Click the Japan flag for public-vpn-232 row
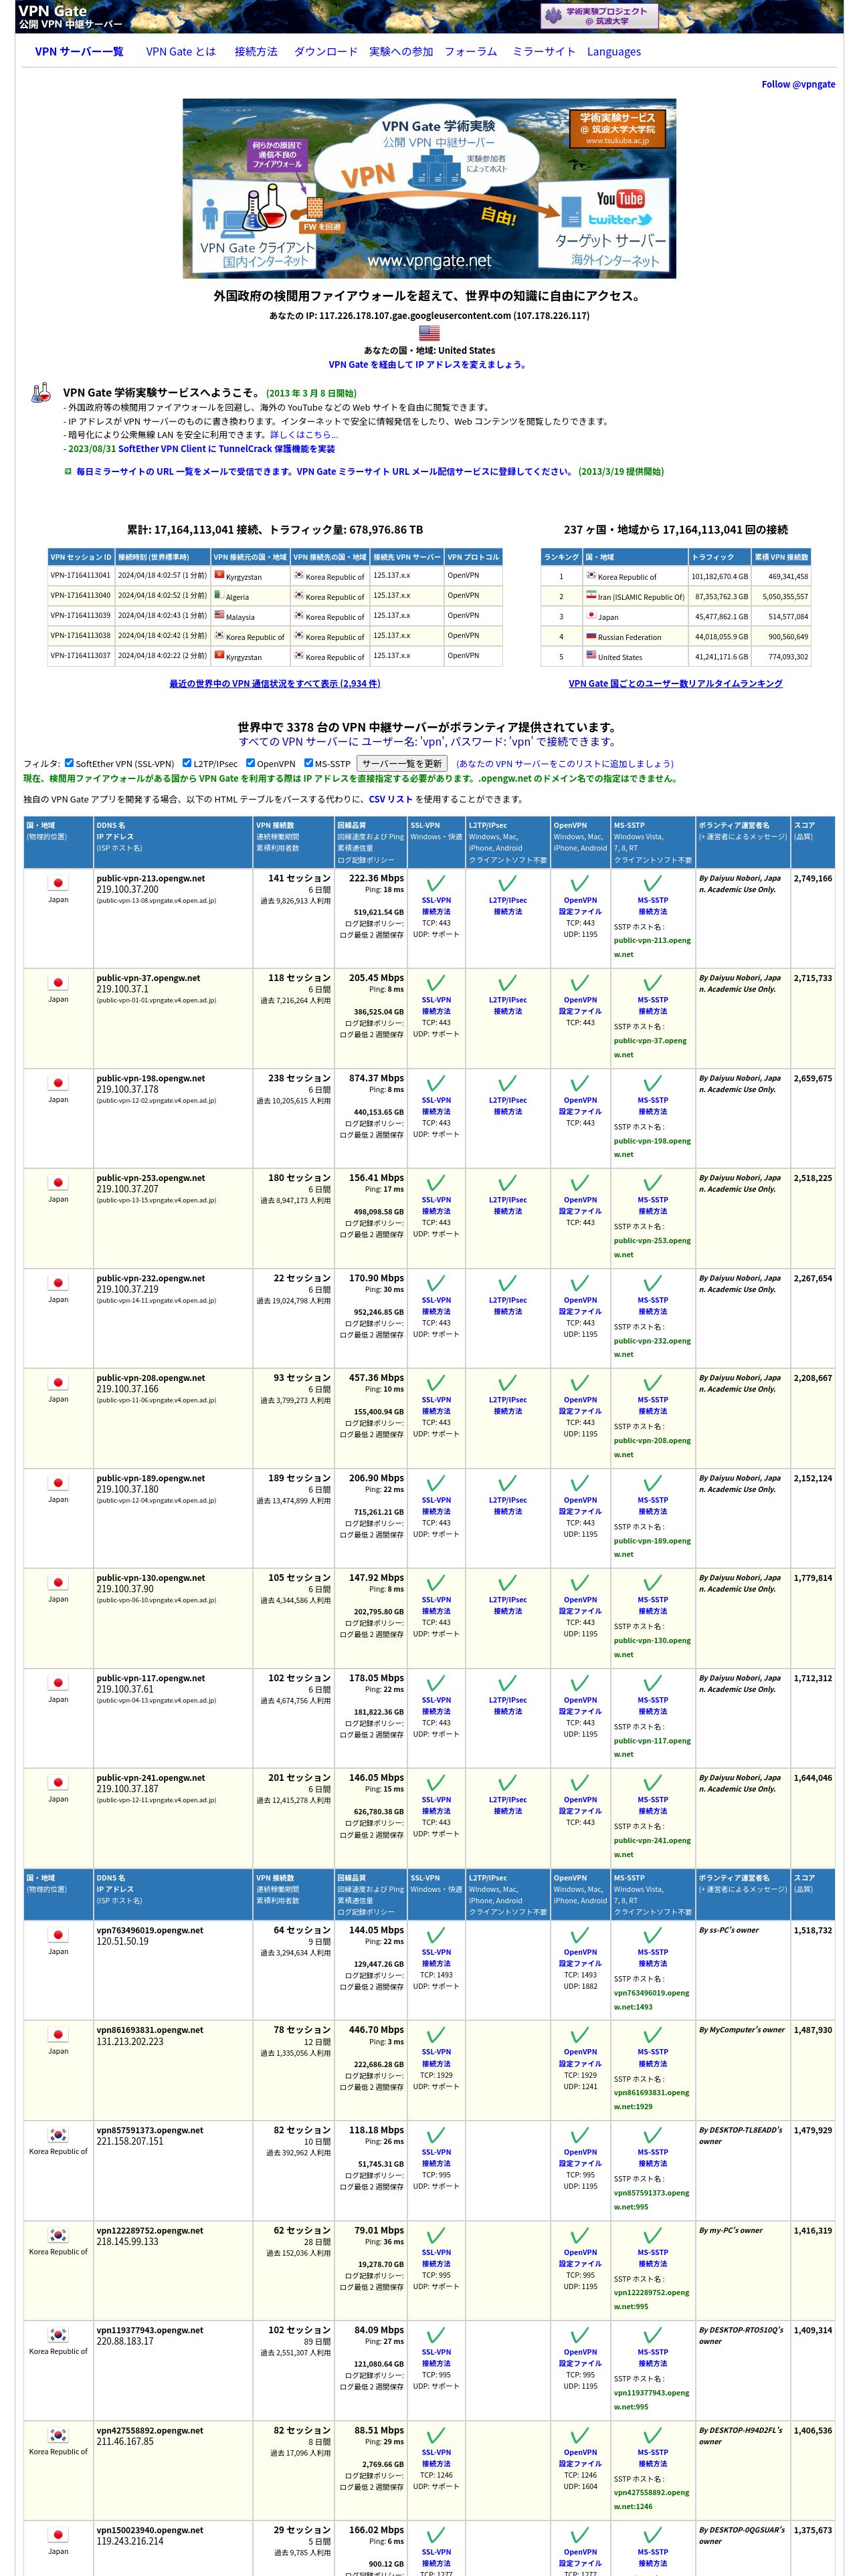This screenshot has height=2576, width=859. (58, 1283)
